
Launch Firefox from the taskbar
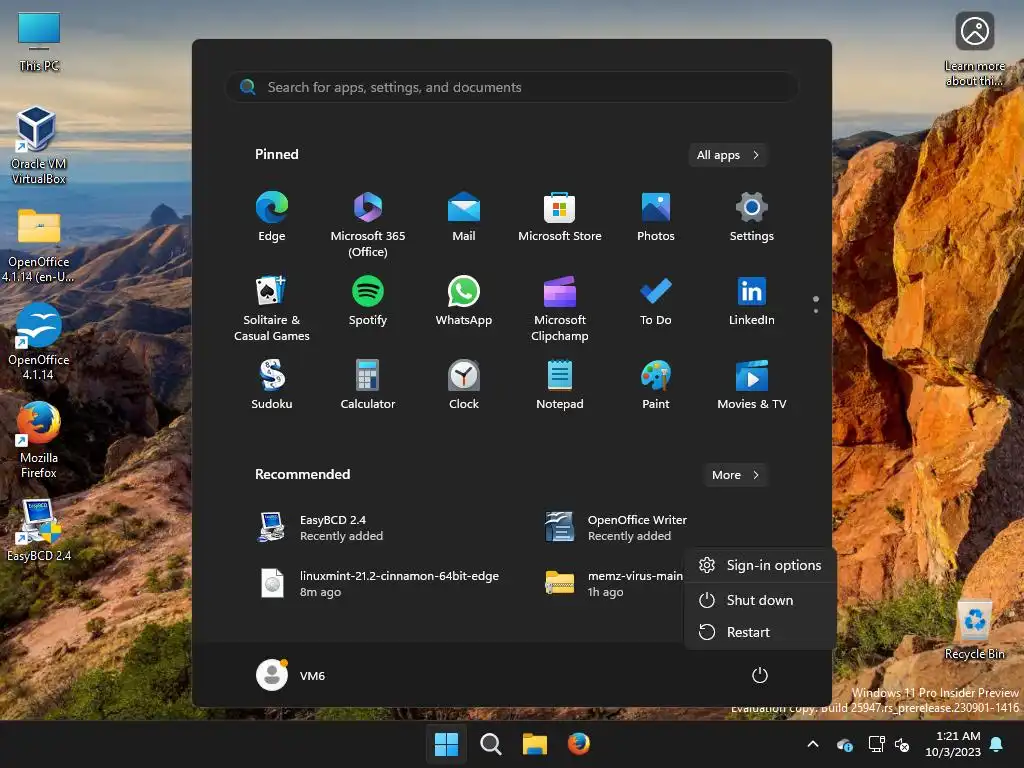click(x=579, y=744)
